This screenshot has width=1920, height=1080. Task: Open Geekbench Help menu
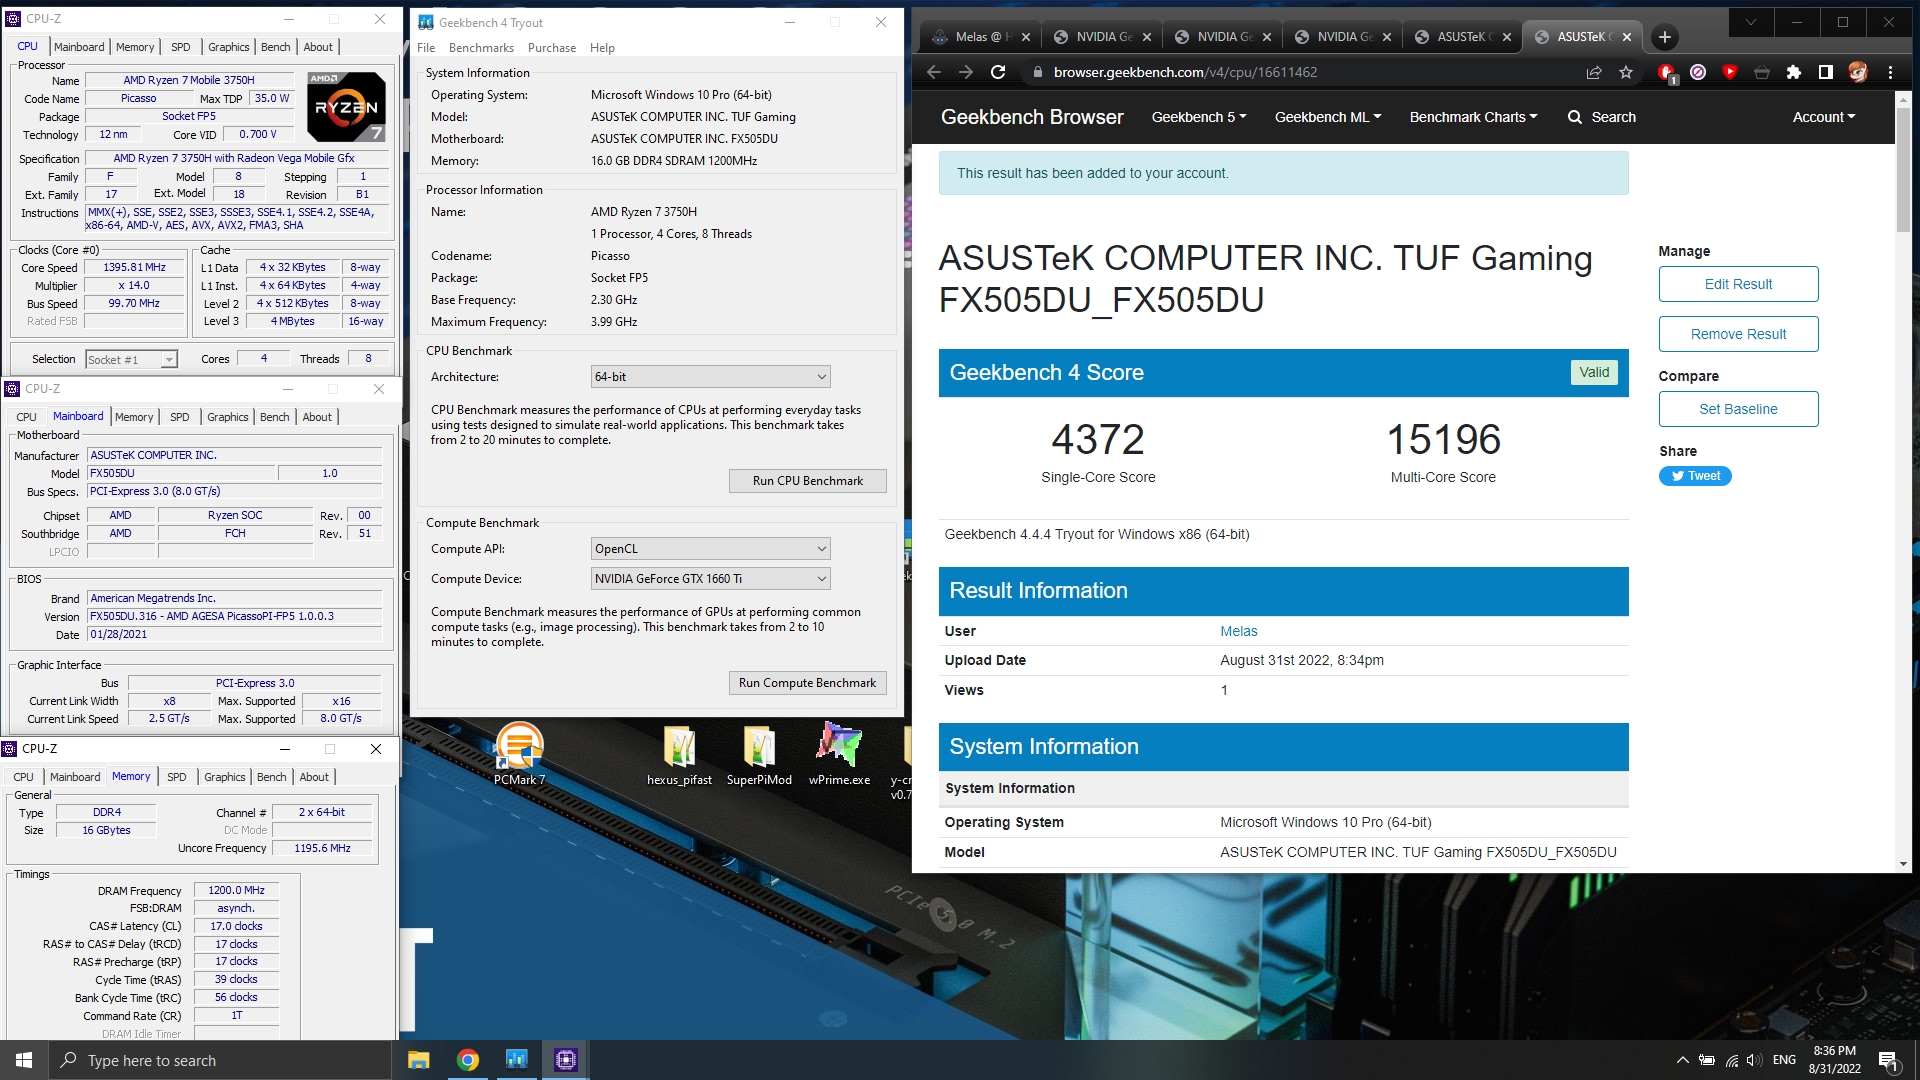click(602, 48)
